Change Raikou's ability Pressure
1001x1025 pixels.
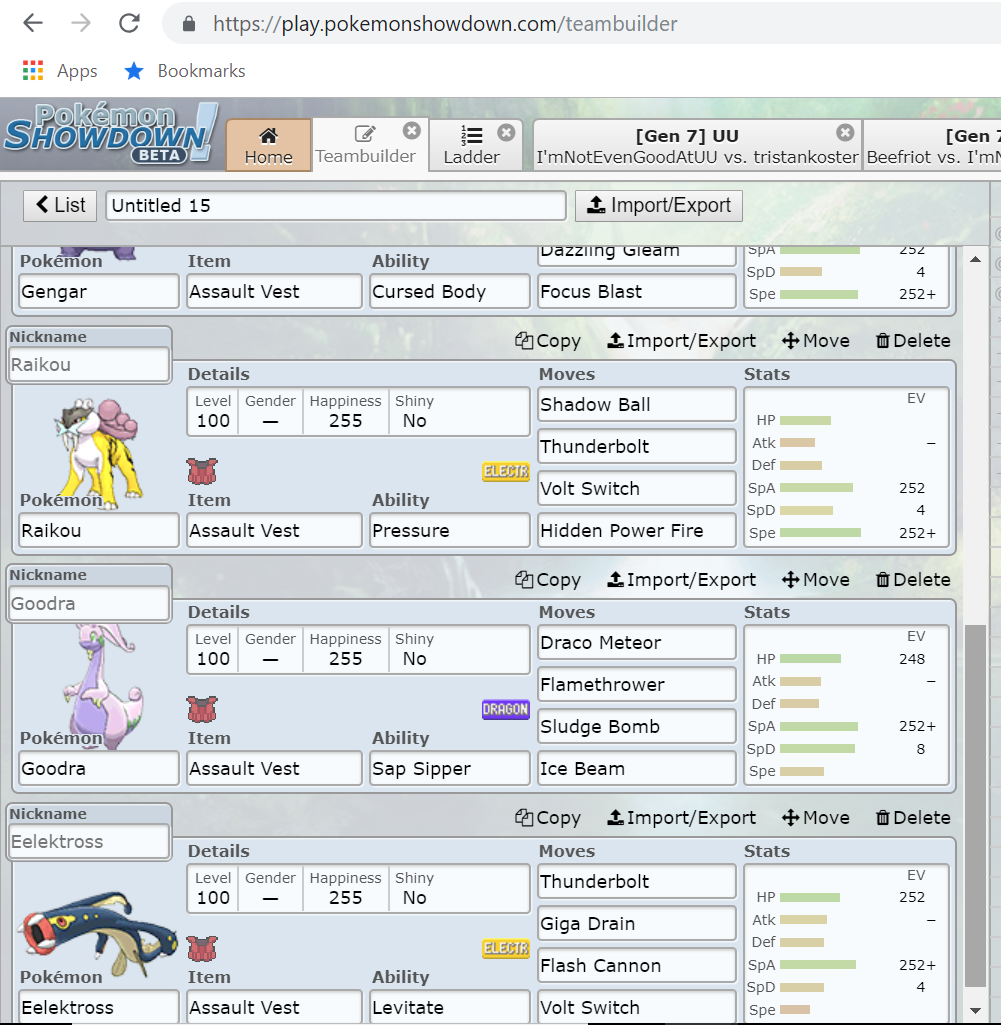point(449,530)
